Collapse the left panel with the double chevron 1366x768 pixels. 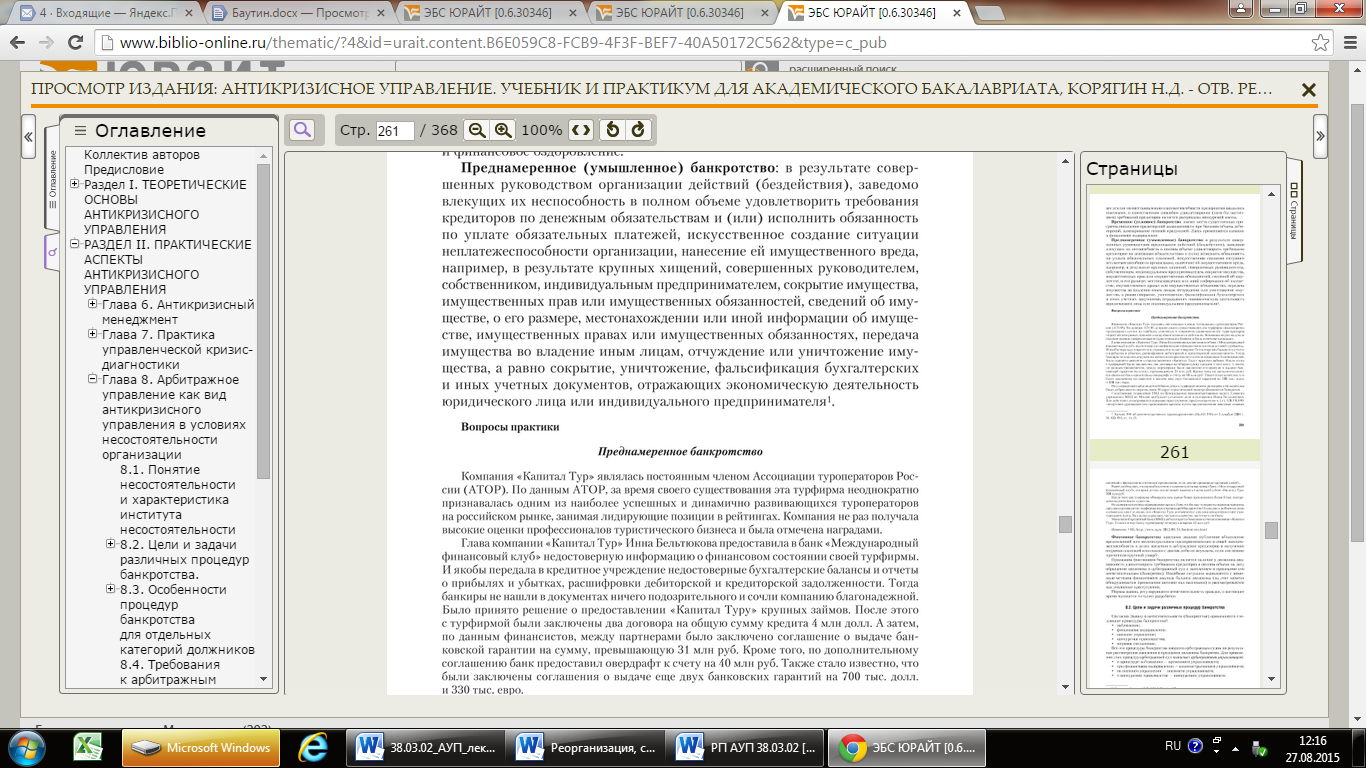click(x=28, y=136)
